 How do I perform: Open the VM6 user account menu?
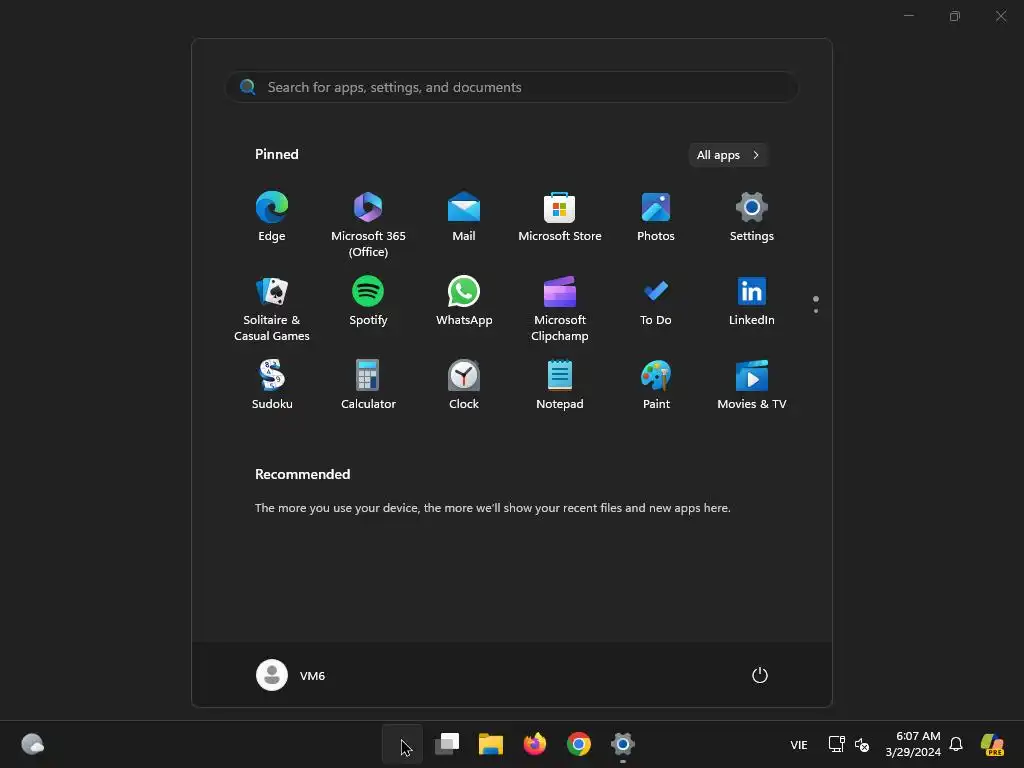click(291, 675)
